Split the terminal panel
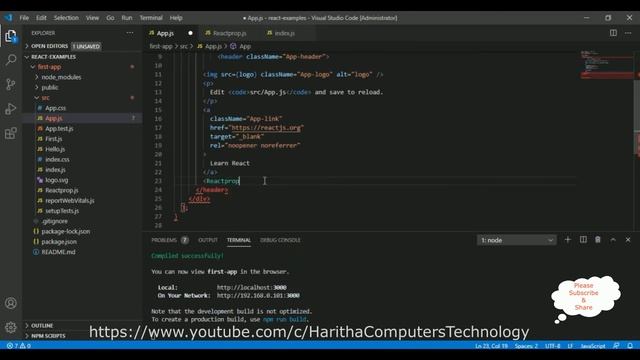Screen dimensions: 640x360 pos(583,240)
